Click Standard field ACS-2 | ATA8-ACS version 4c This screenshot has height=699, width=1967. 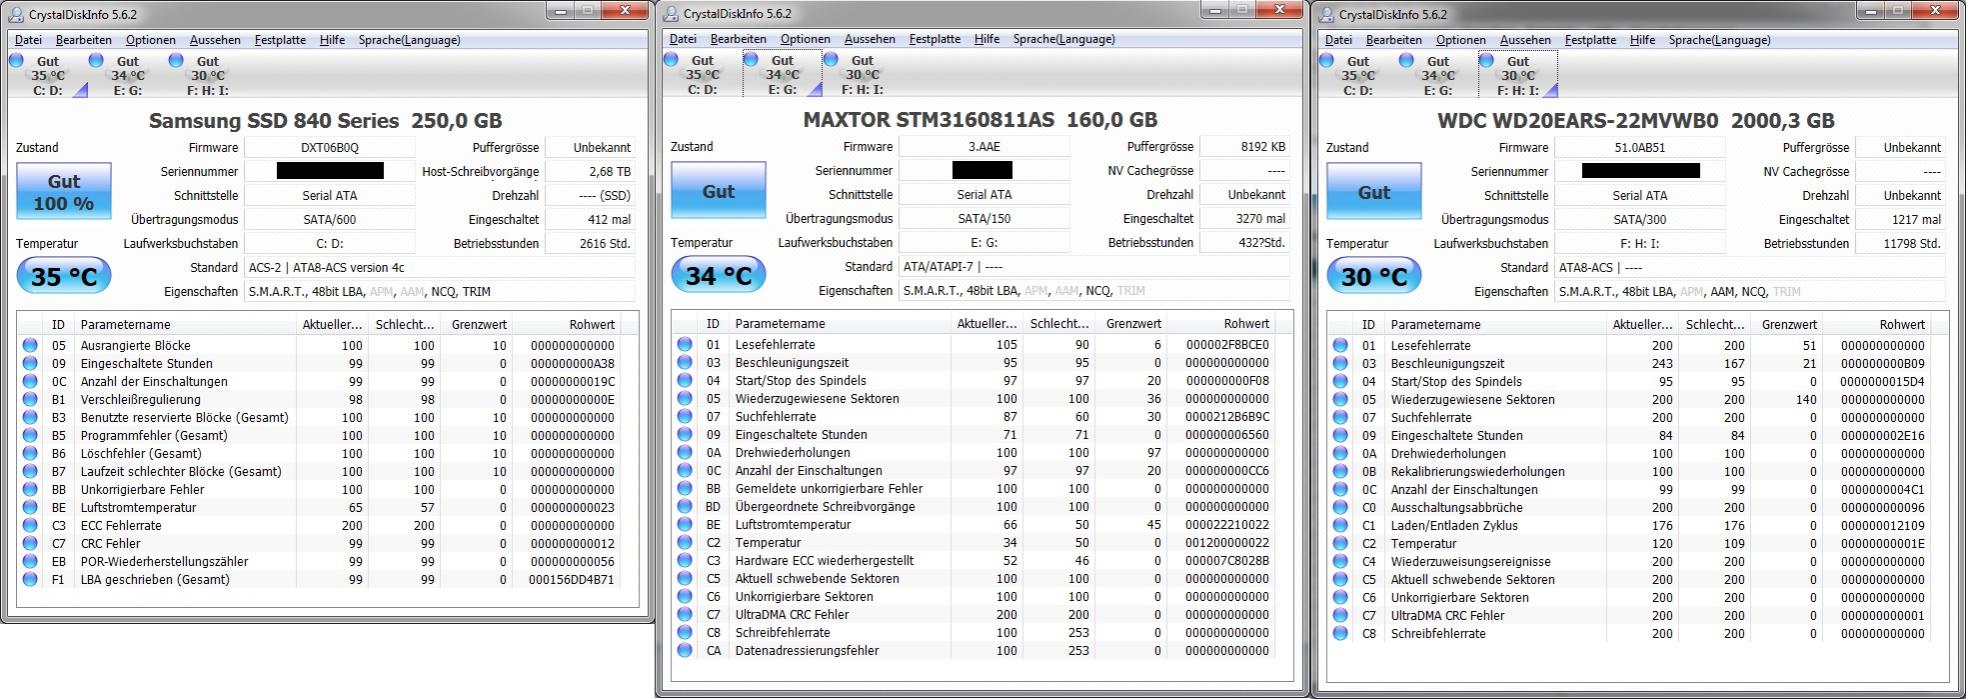pos(440,267)
